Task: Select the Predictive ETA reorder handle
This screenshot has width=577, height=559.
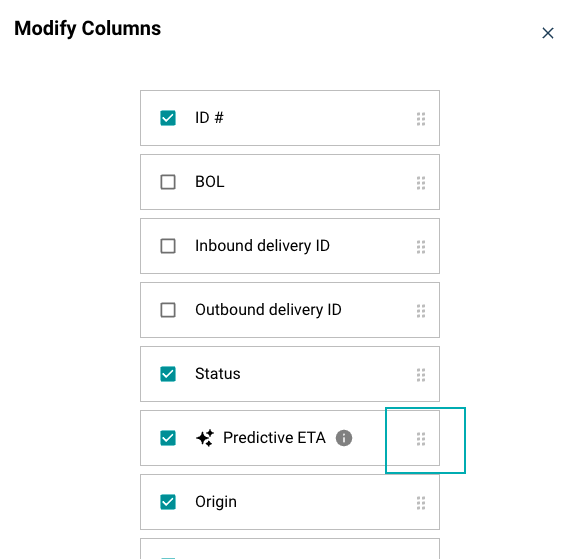Action: [421, 439]
